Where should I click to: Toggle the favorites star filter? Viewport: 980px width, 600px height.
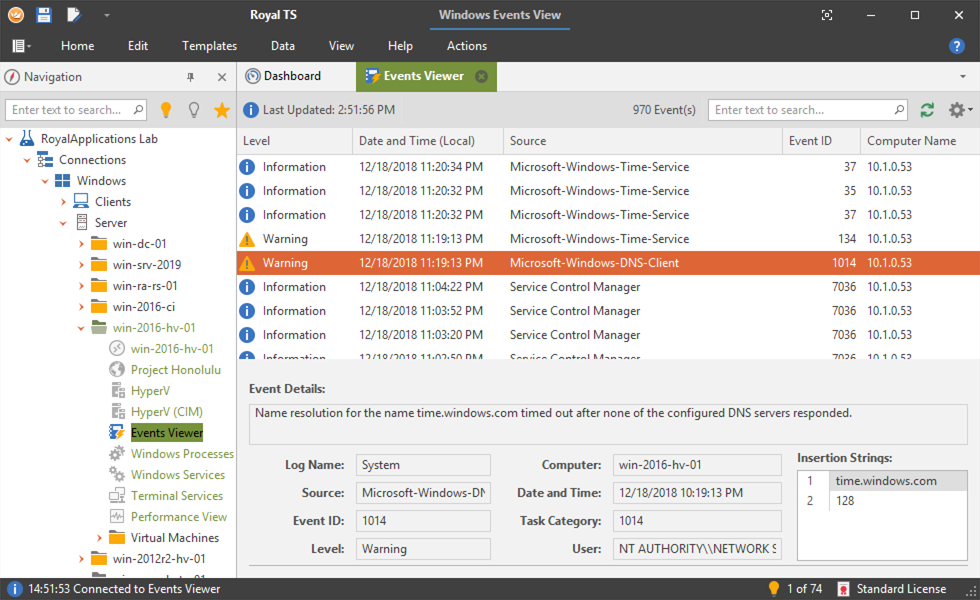click(x=222, y=111)
